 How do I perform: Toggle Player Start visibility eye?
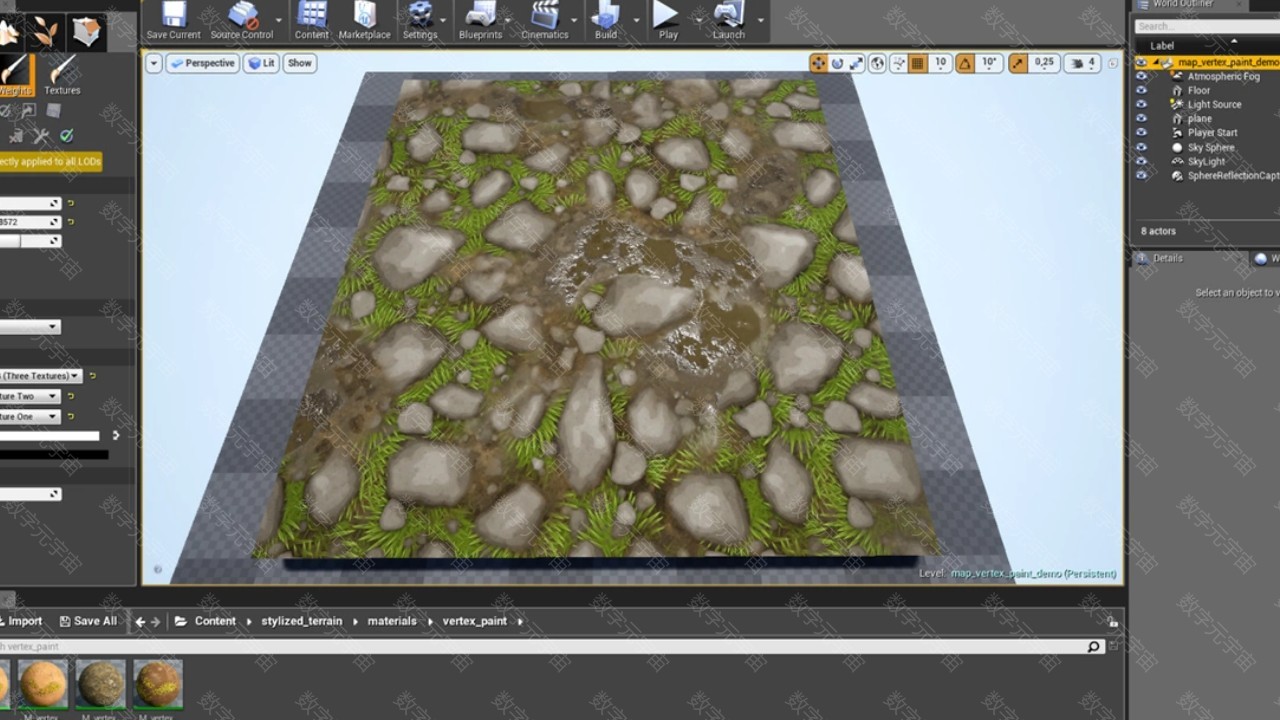click(1141, 132)
